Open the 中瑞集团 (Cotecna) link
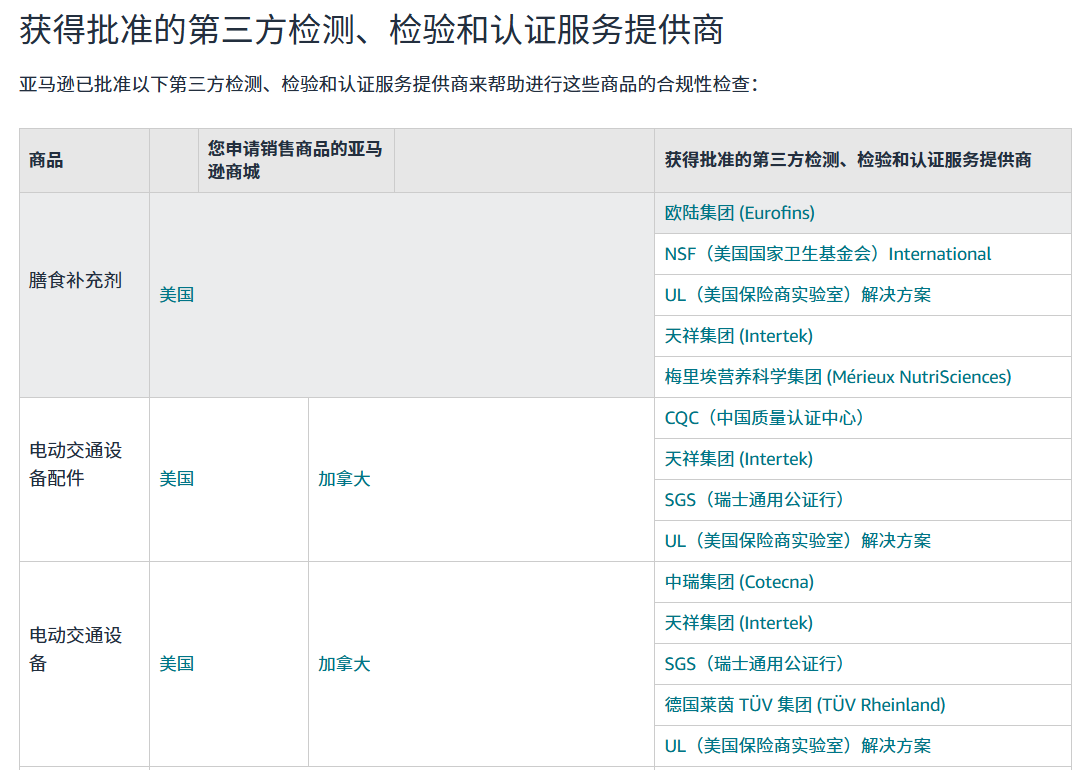 click(739, 582)
